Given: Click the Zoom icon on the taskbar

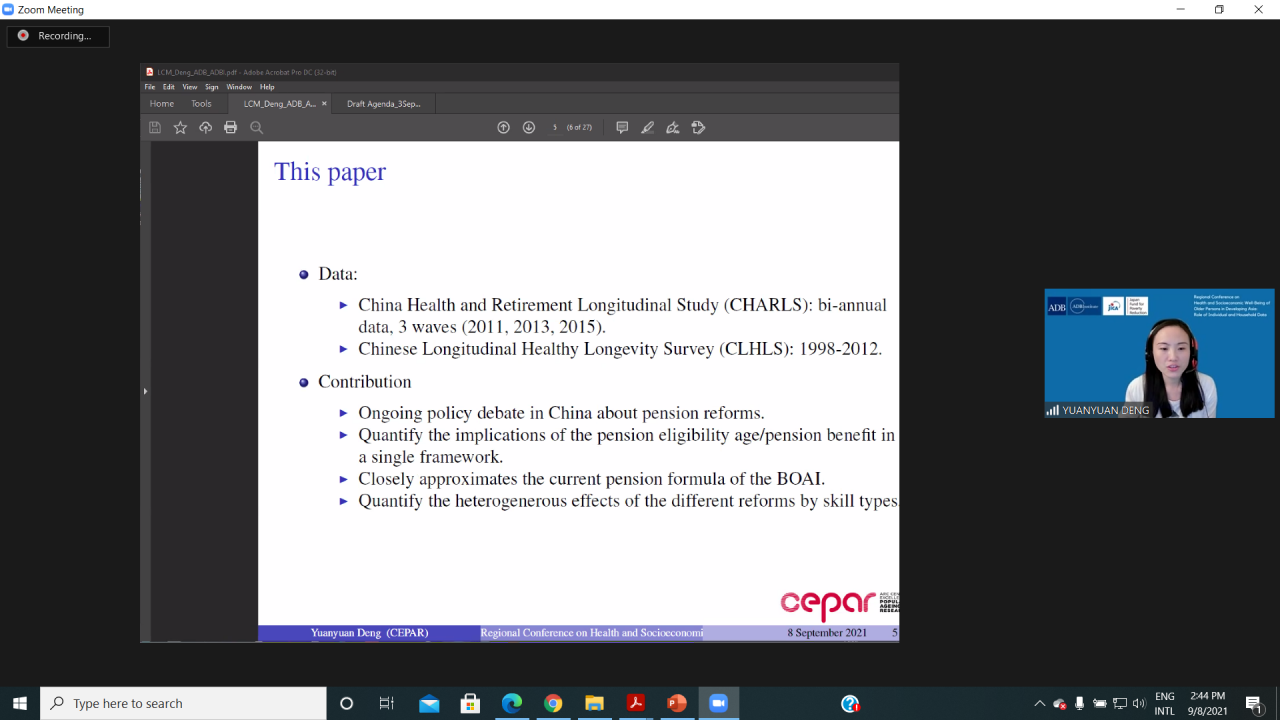Looking at the screenshot, I should tap(718, 703).
